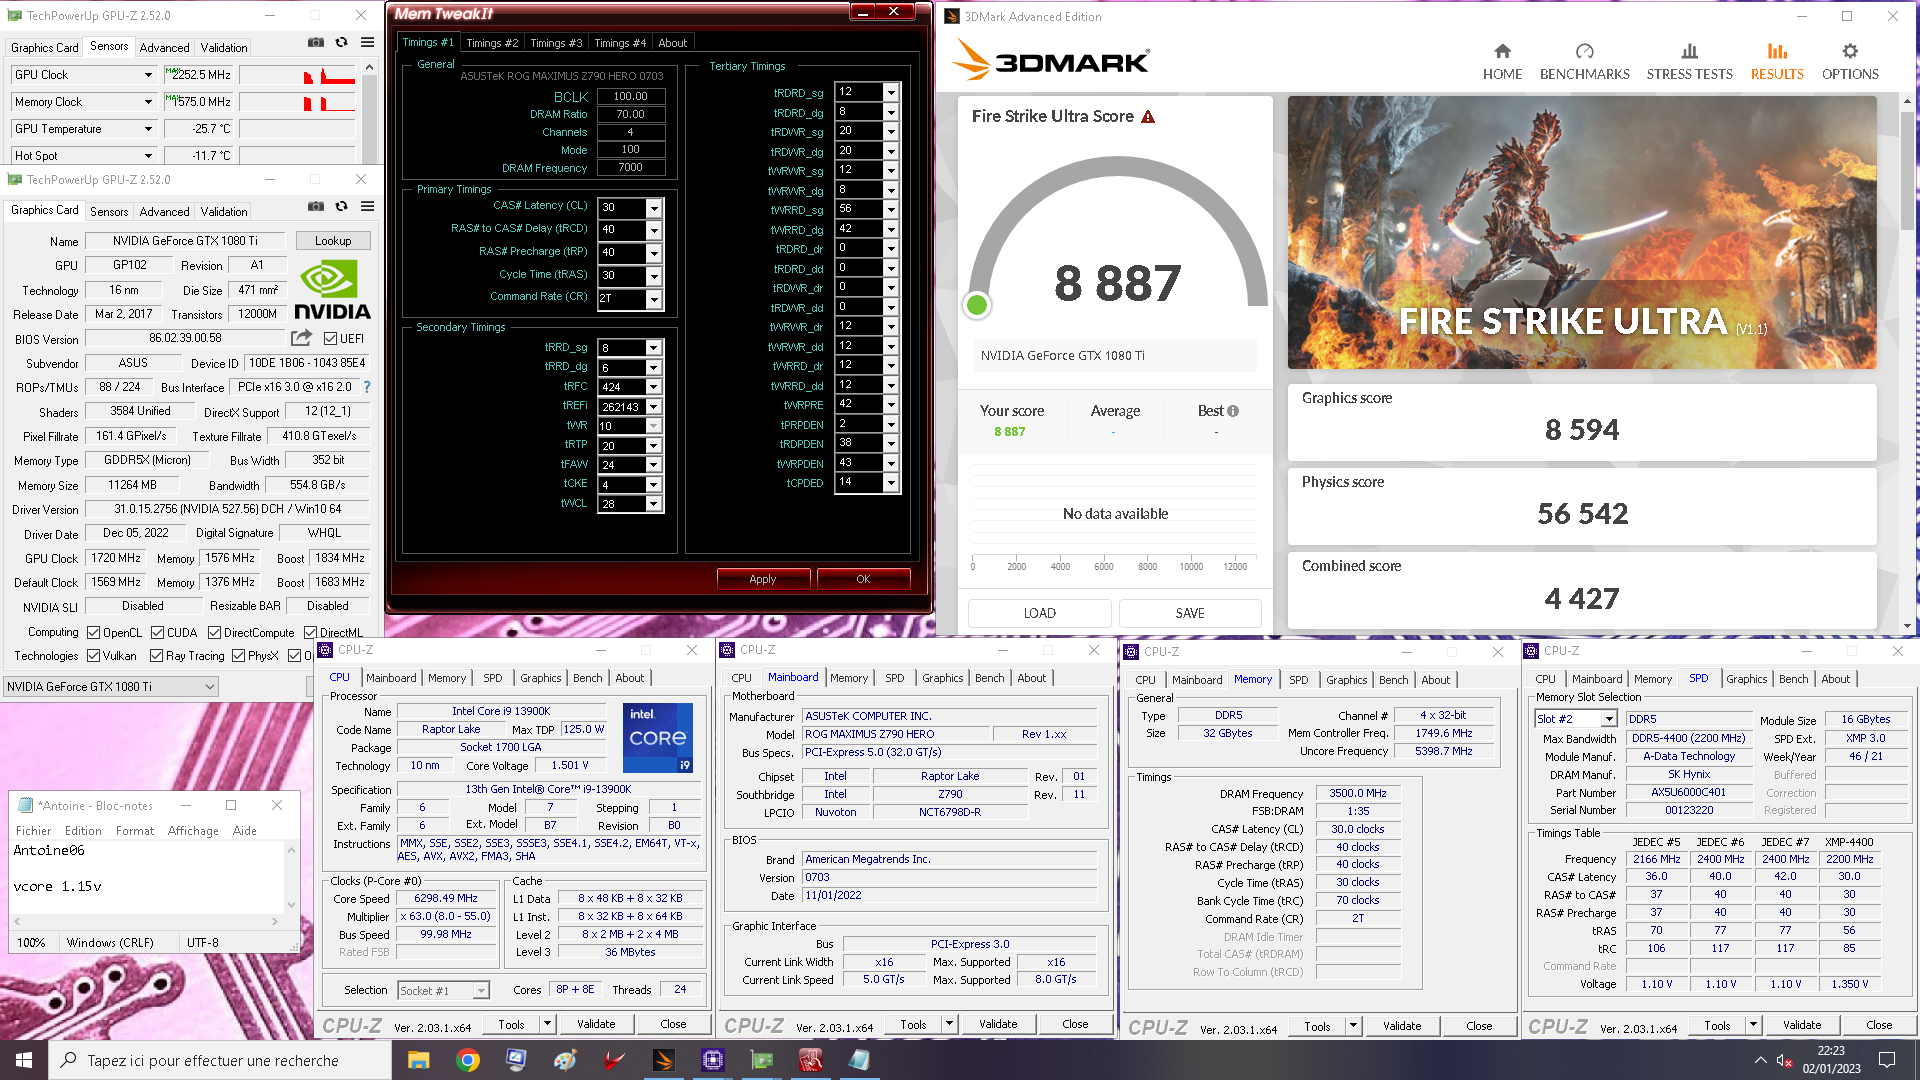The image size is (1920, 1080).
Task: Click SAVE button in 3DMark
Action: click(x=1190, y=613)
